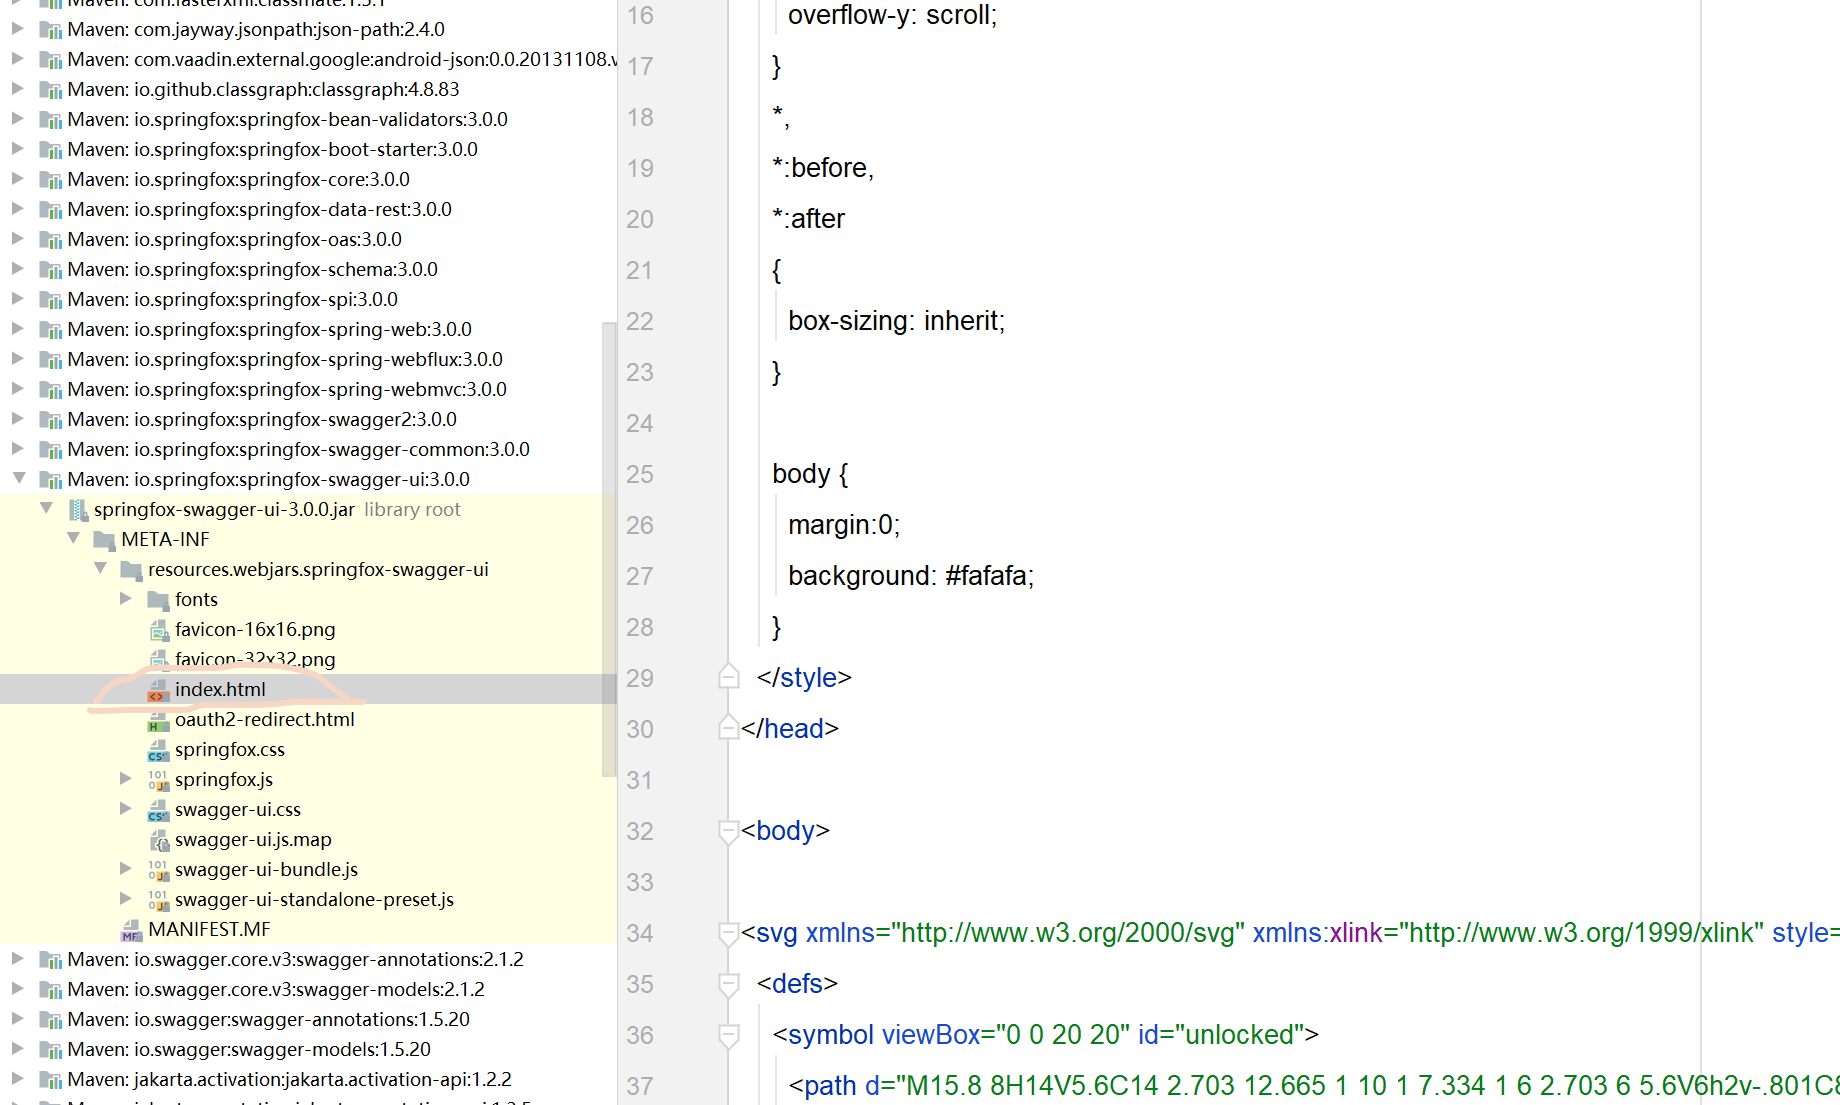Collapse Maven springfox-swagger-ui:3.0.0 library
Image resolution: width=1840 pixels, height=1105 pixels.
click(x=18, y=478)
